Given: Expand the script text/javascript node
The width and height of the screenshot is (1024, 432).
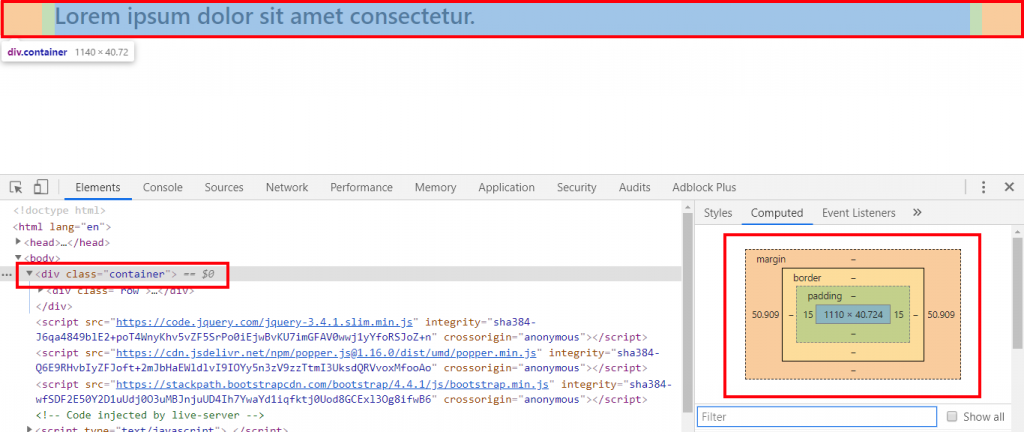Looking at the screenshot, I should [x=29, y=428].
